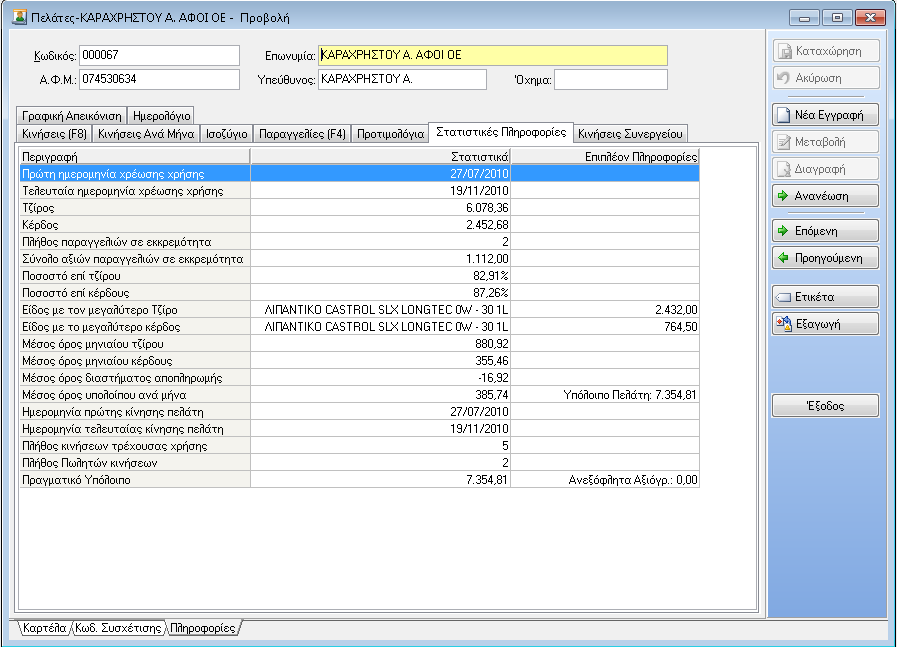Click the row Είδος με το μεγαλύτερο κέρδος
Screen dimensions: 897x647
coord(359,327)
